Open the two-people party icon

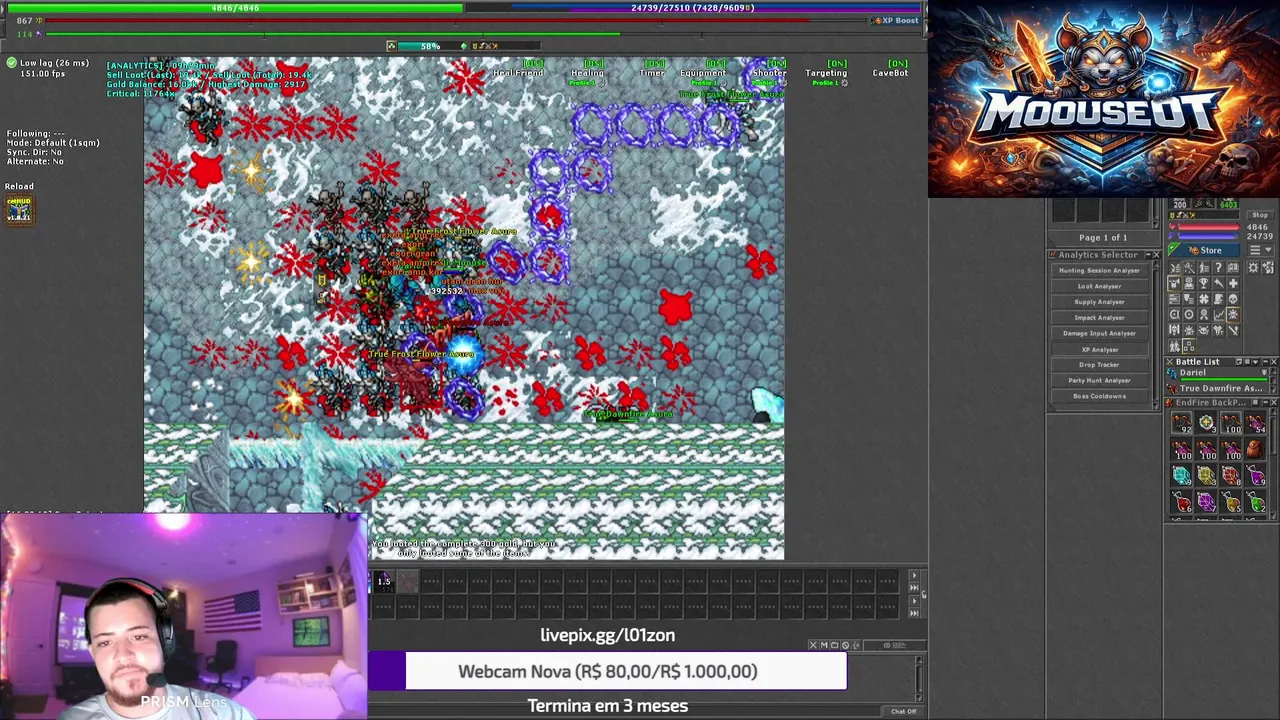[x=1174, y=346]
